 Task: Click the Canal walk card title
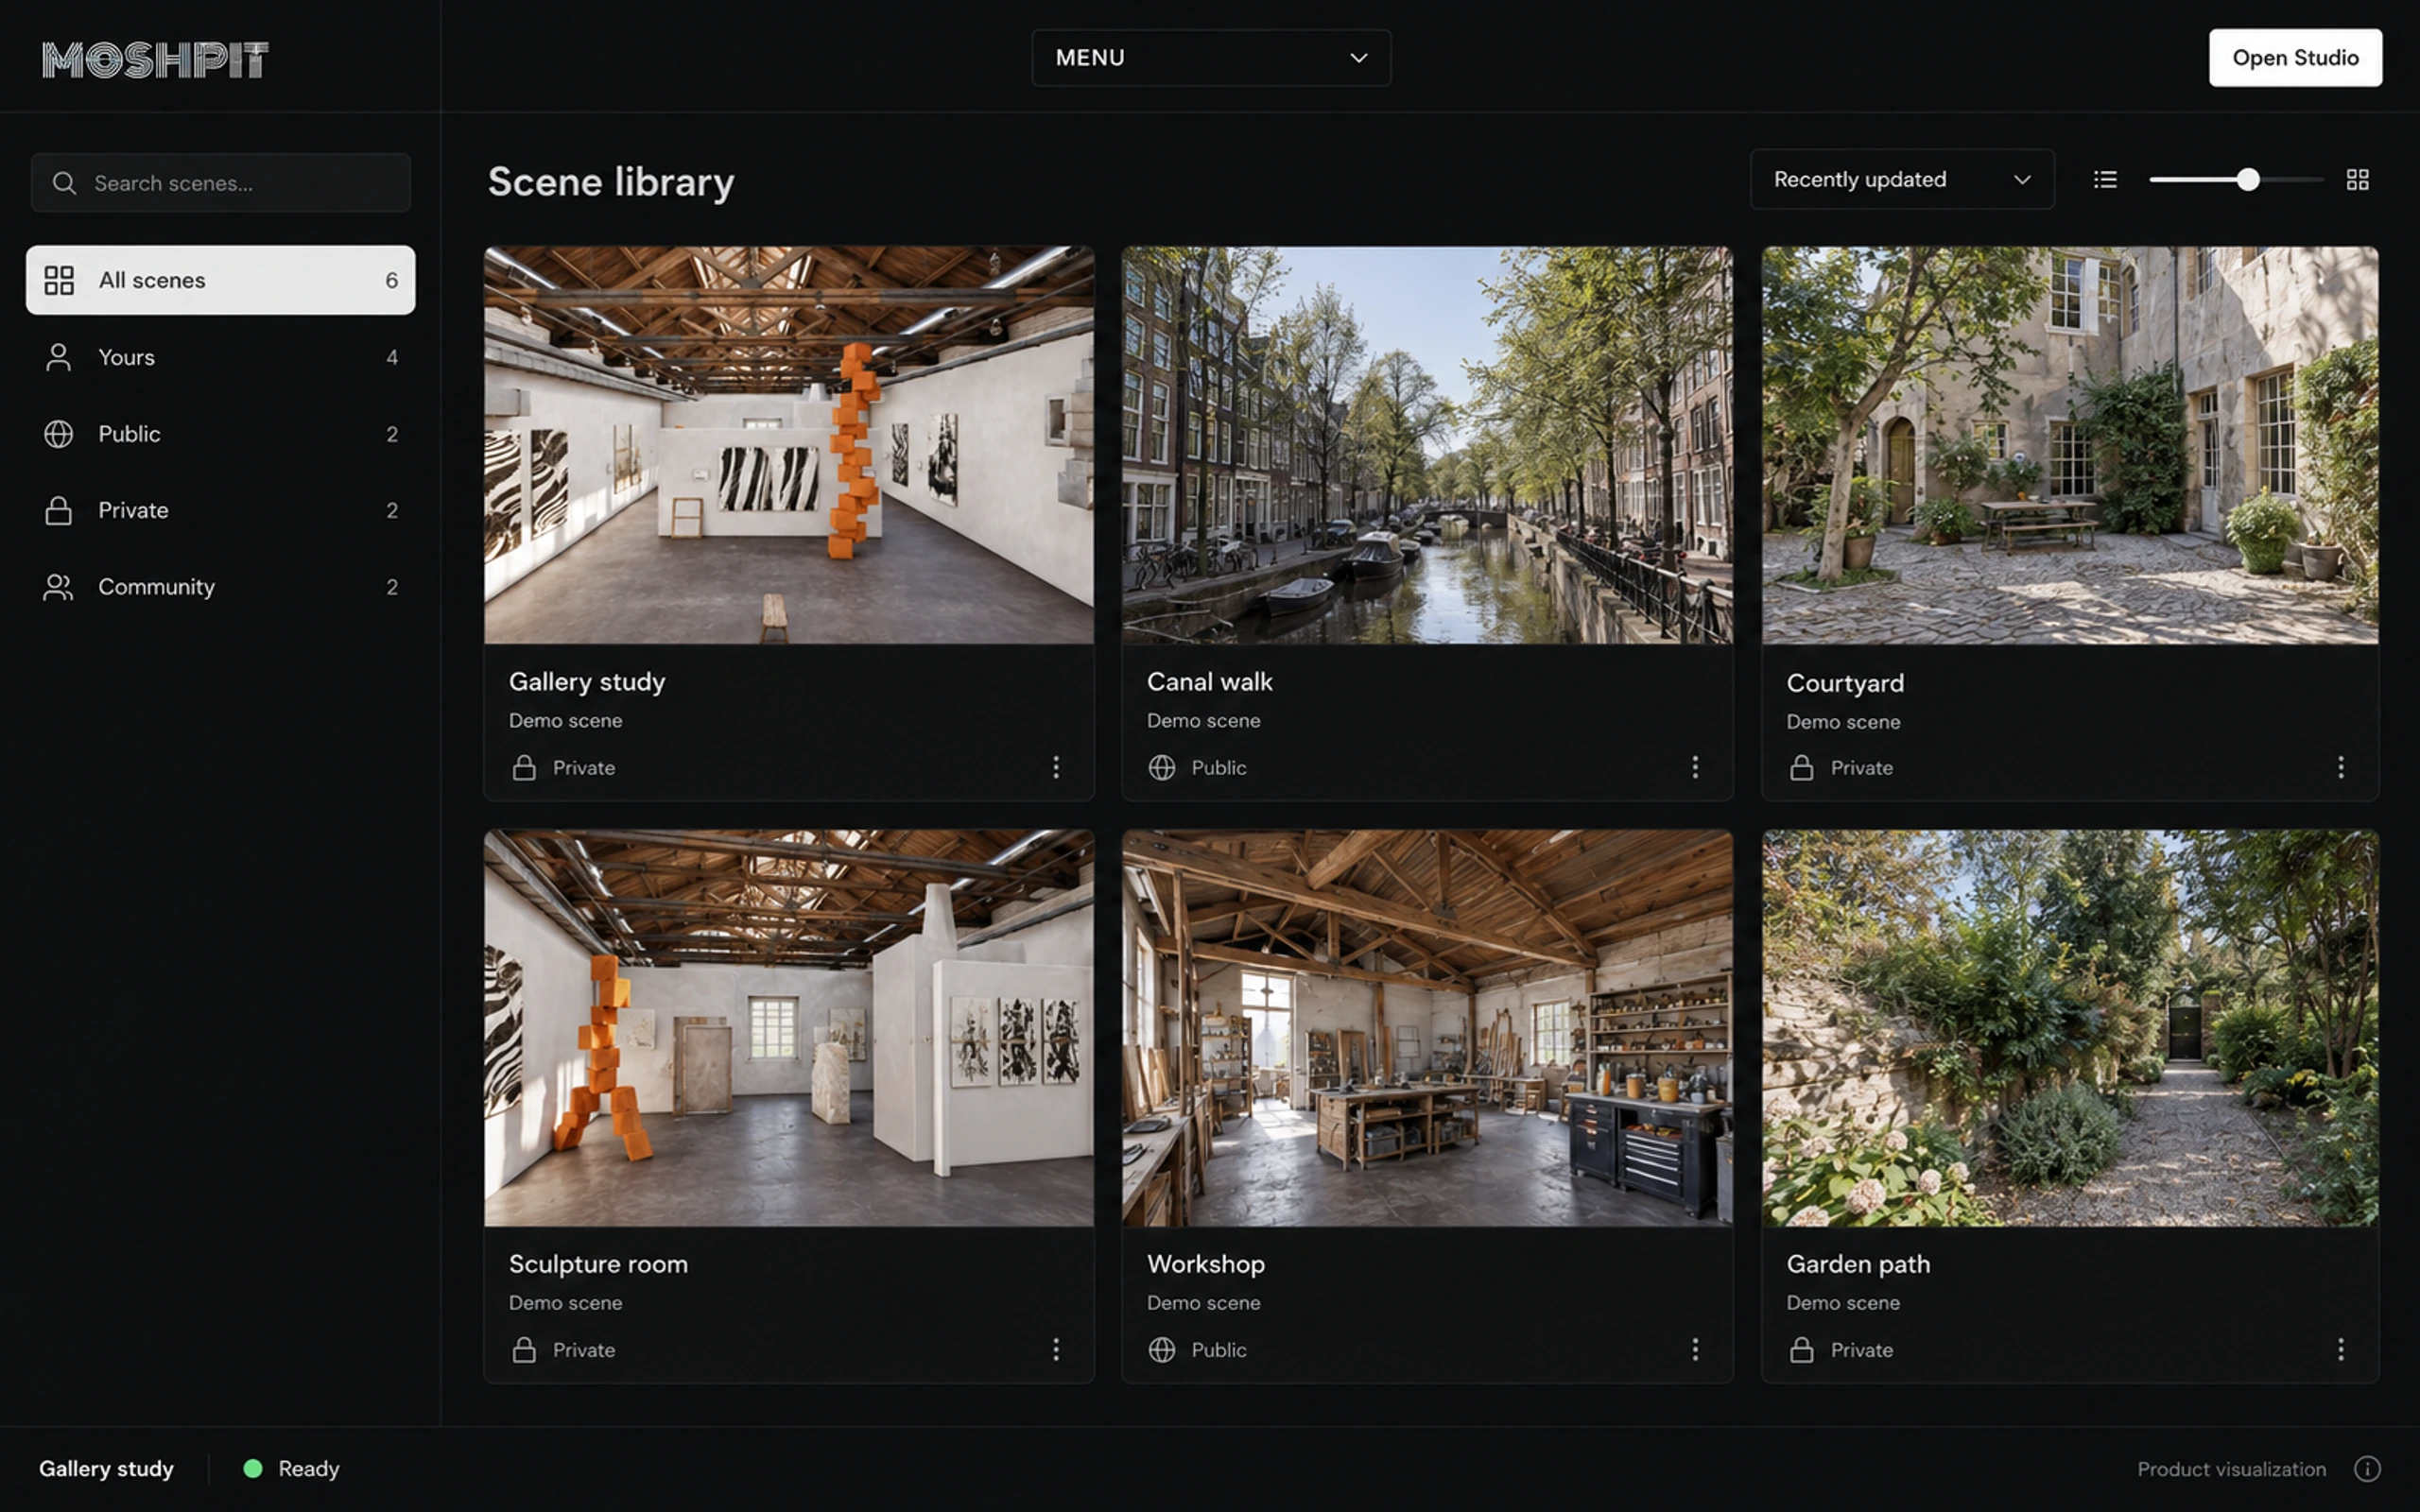pos(1210,682)
